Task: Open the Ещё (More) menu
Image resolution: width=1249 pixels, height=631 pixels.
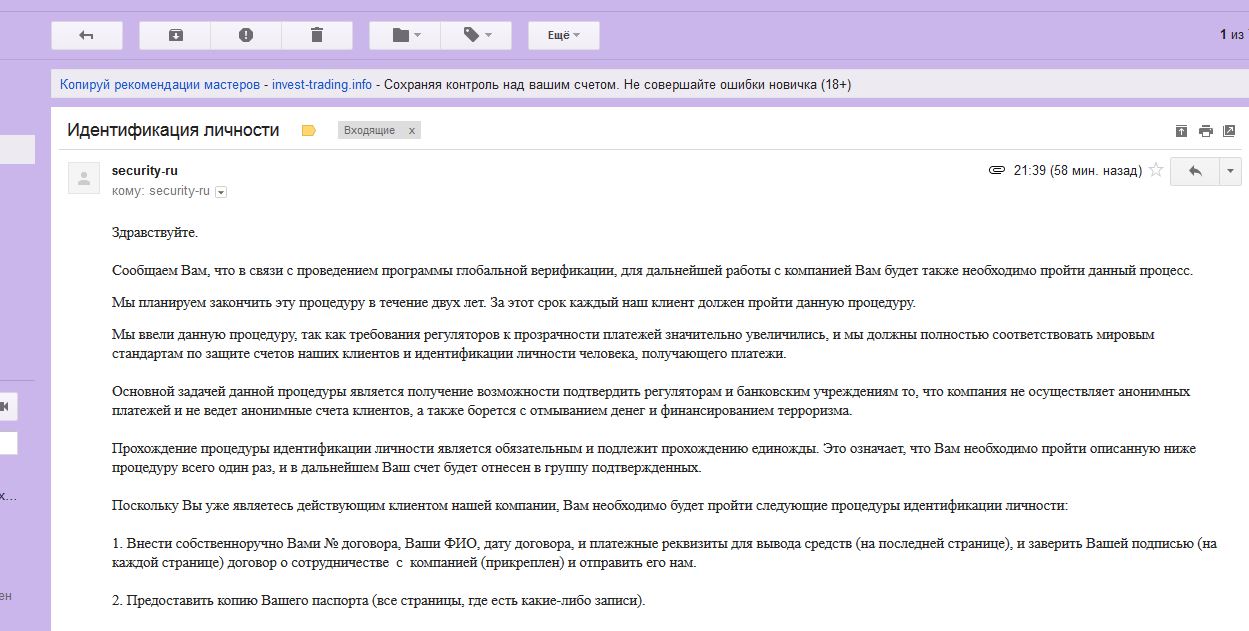Action: pyautogui.click(x=563, y=35)
